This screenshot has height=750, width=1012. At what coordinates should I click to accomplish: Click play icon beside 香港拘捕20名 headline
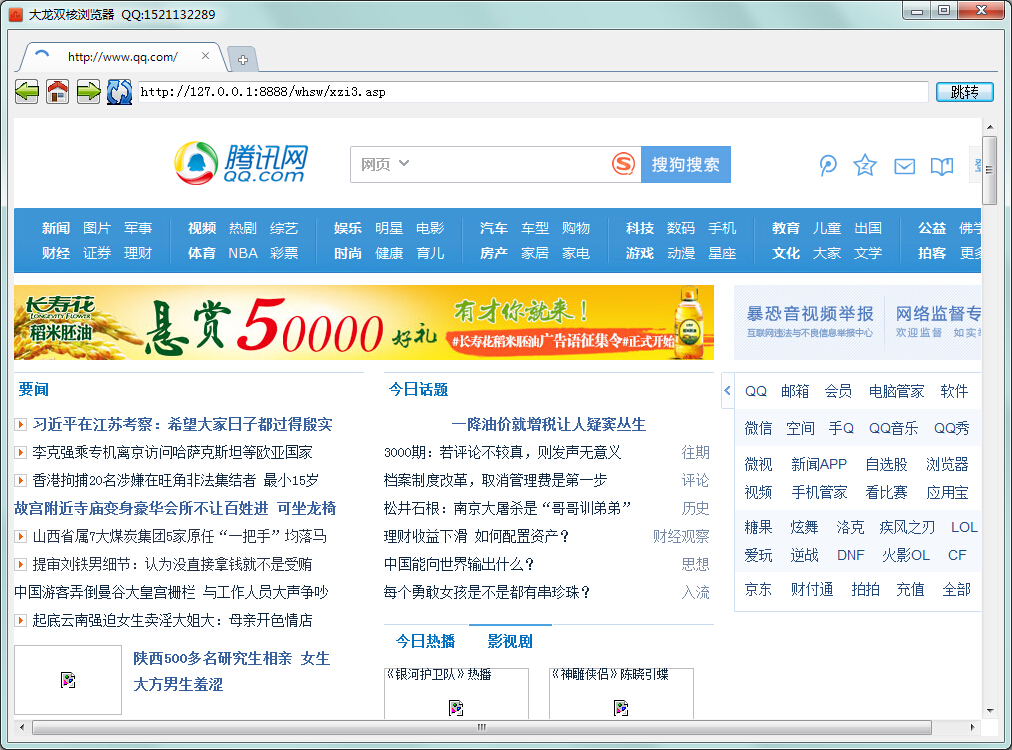click(21, 480)
